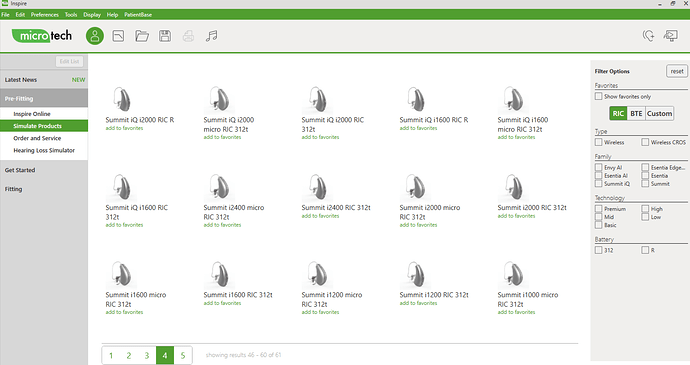The image size is (690, 365).
Task: Check the Wireless CROS type filter
Action: click(645, 142)
